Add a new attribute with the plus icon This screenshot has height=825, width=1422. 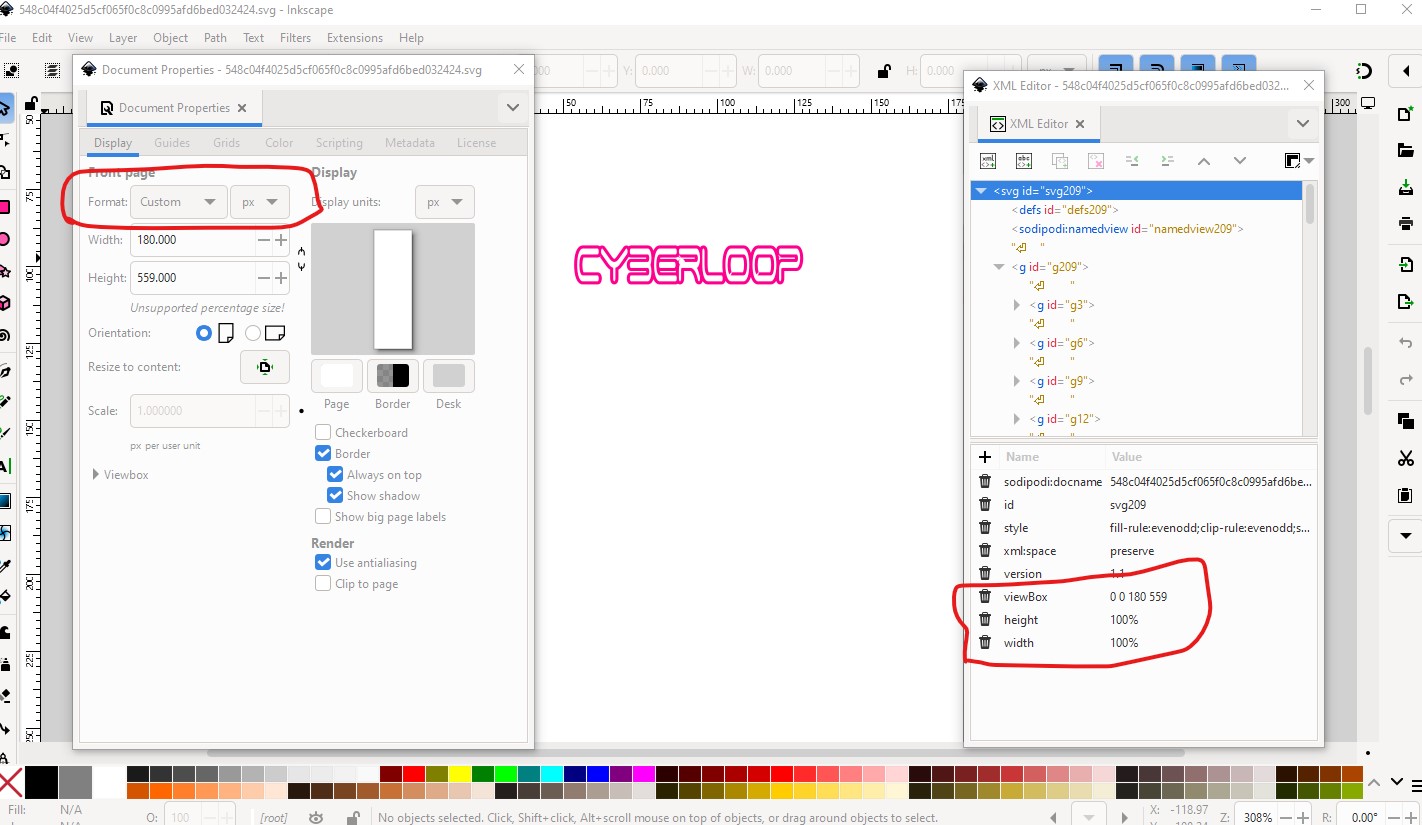(985, 457)
